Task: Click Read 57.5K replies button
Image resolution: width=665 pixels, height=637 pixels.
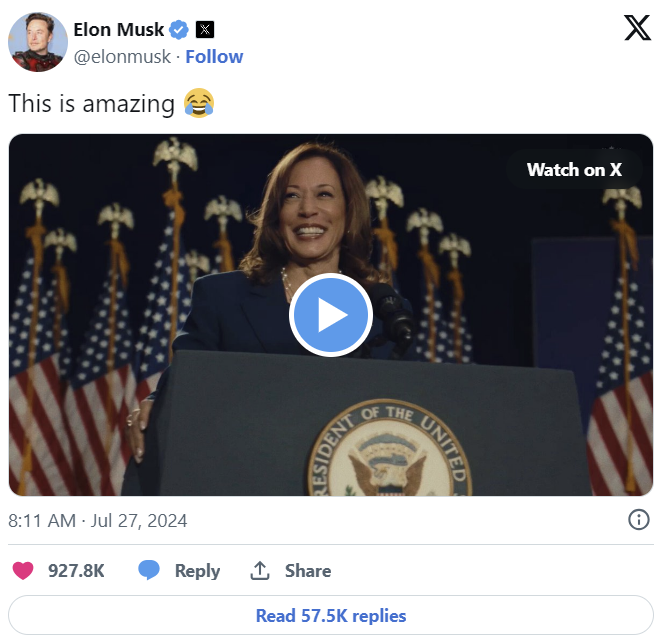Action: (x=331, y=616)
